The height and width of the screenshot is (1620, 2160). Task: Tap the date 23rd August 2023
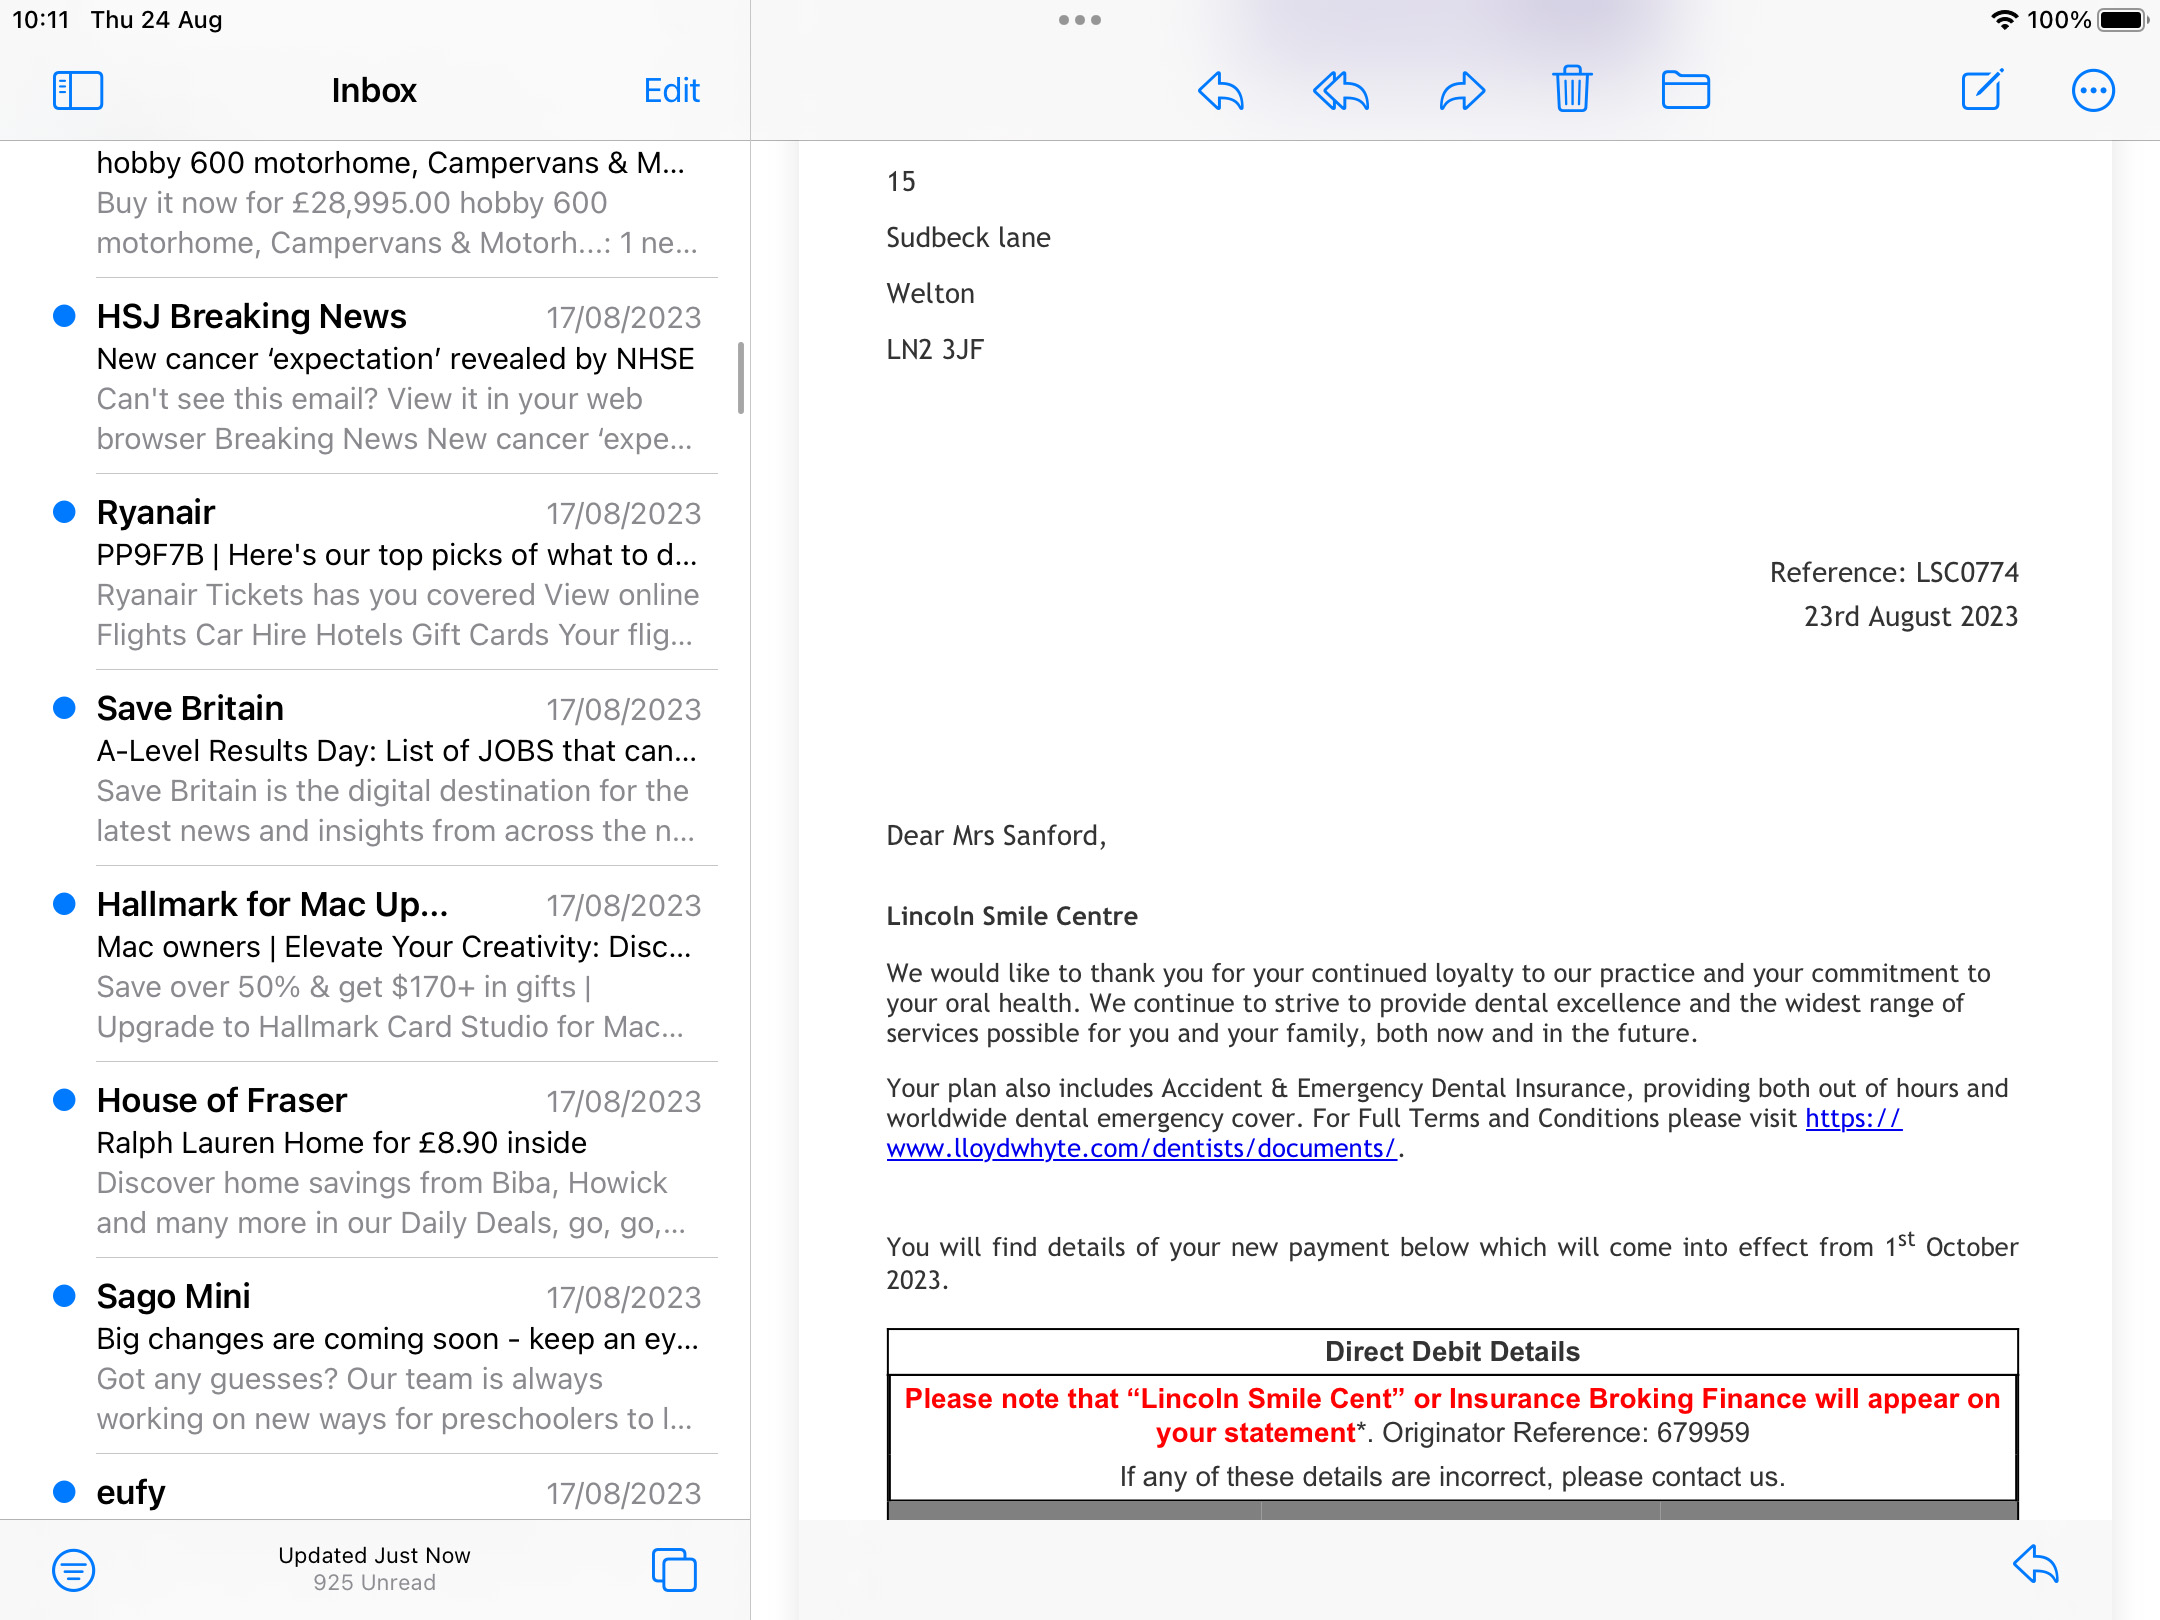tap(1911, 617)
